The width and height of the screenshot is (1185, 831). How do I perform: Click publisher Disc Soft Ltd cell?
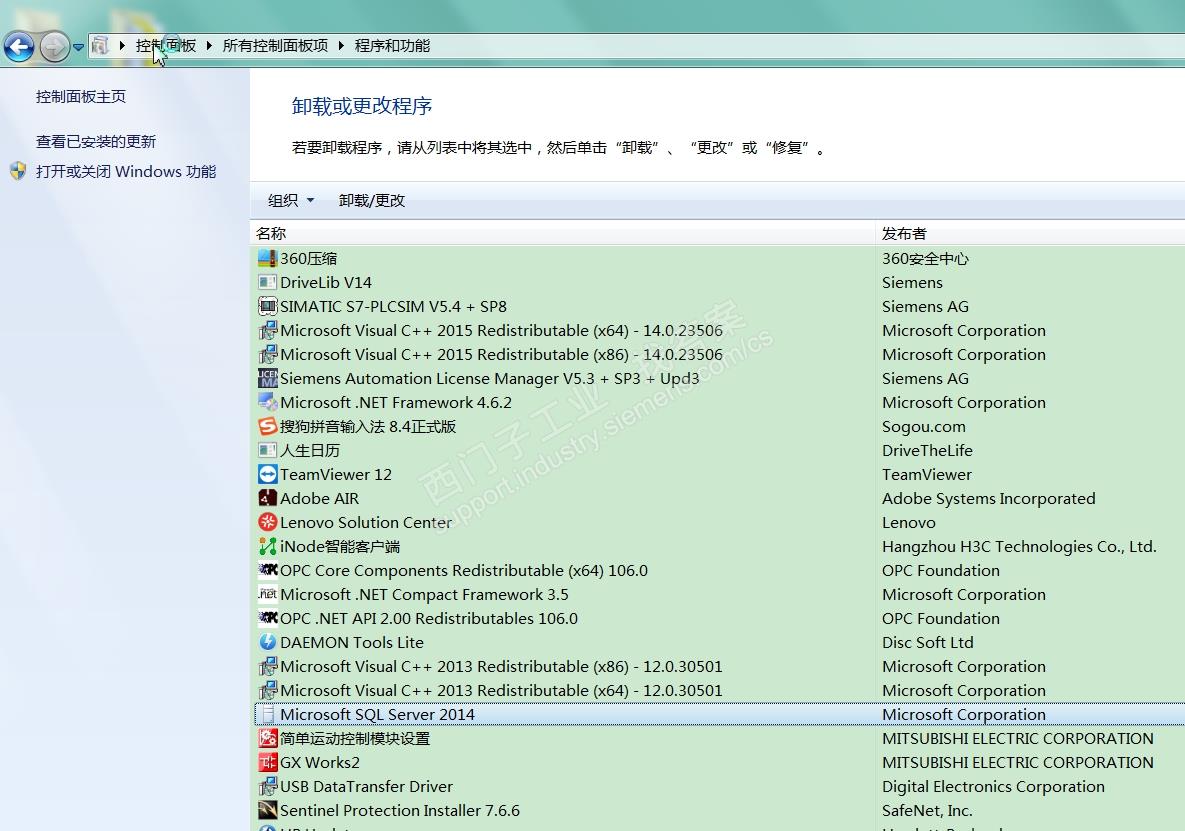pos(927,642)
